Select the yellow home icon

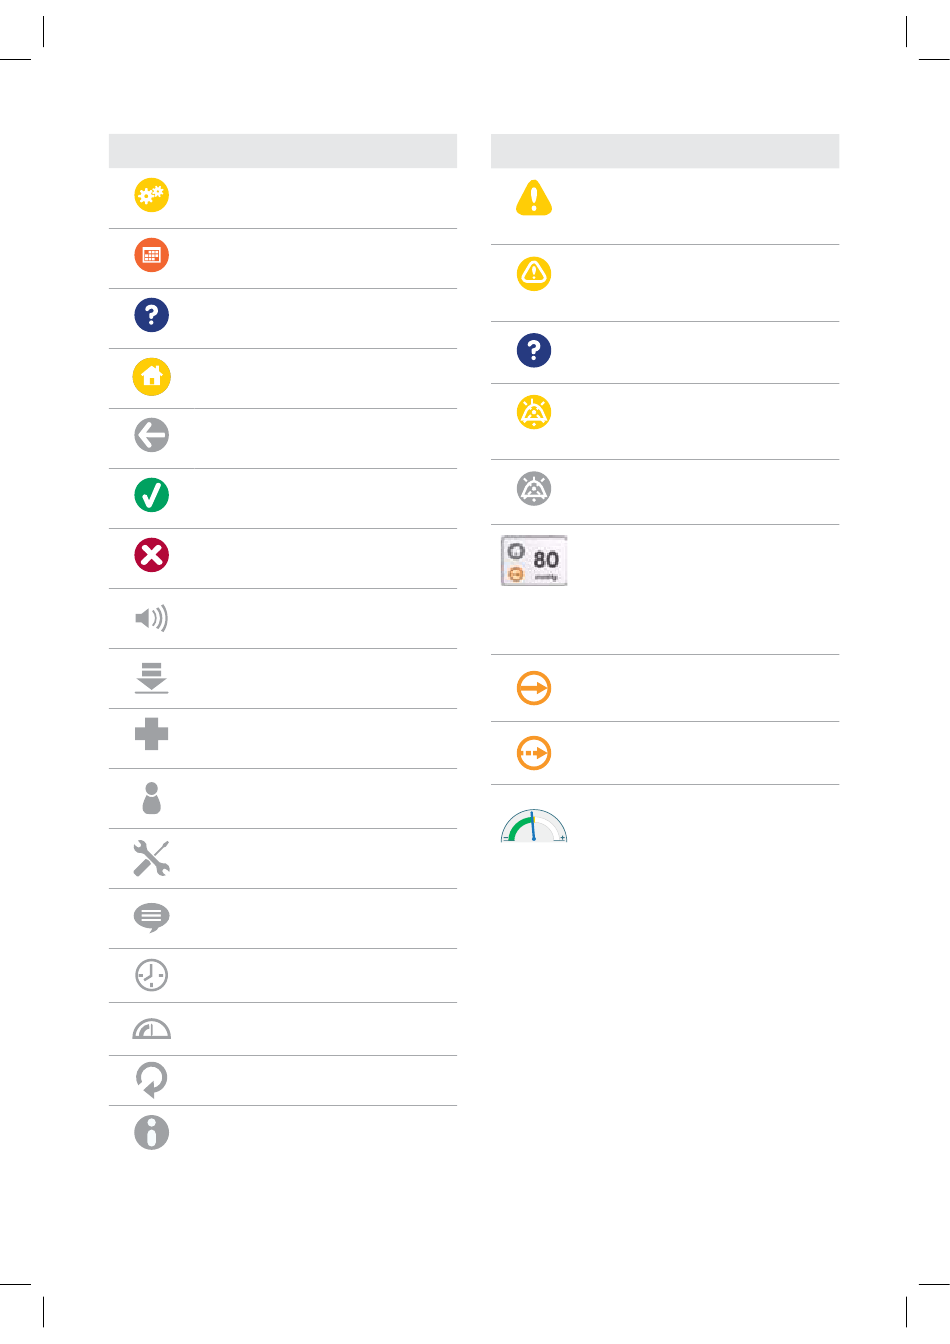(x=152, y=377)
